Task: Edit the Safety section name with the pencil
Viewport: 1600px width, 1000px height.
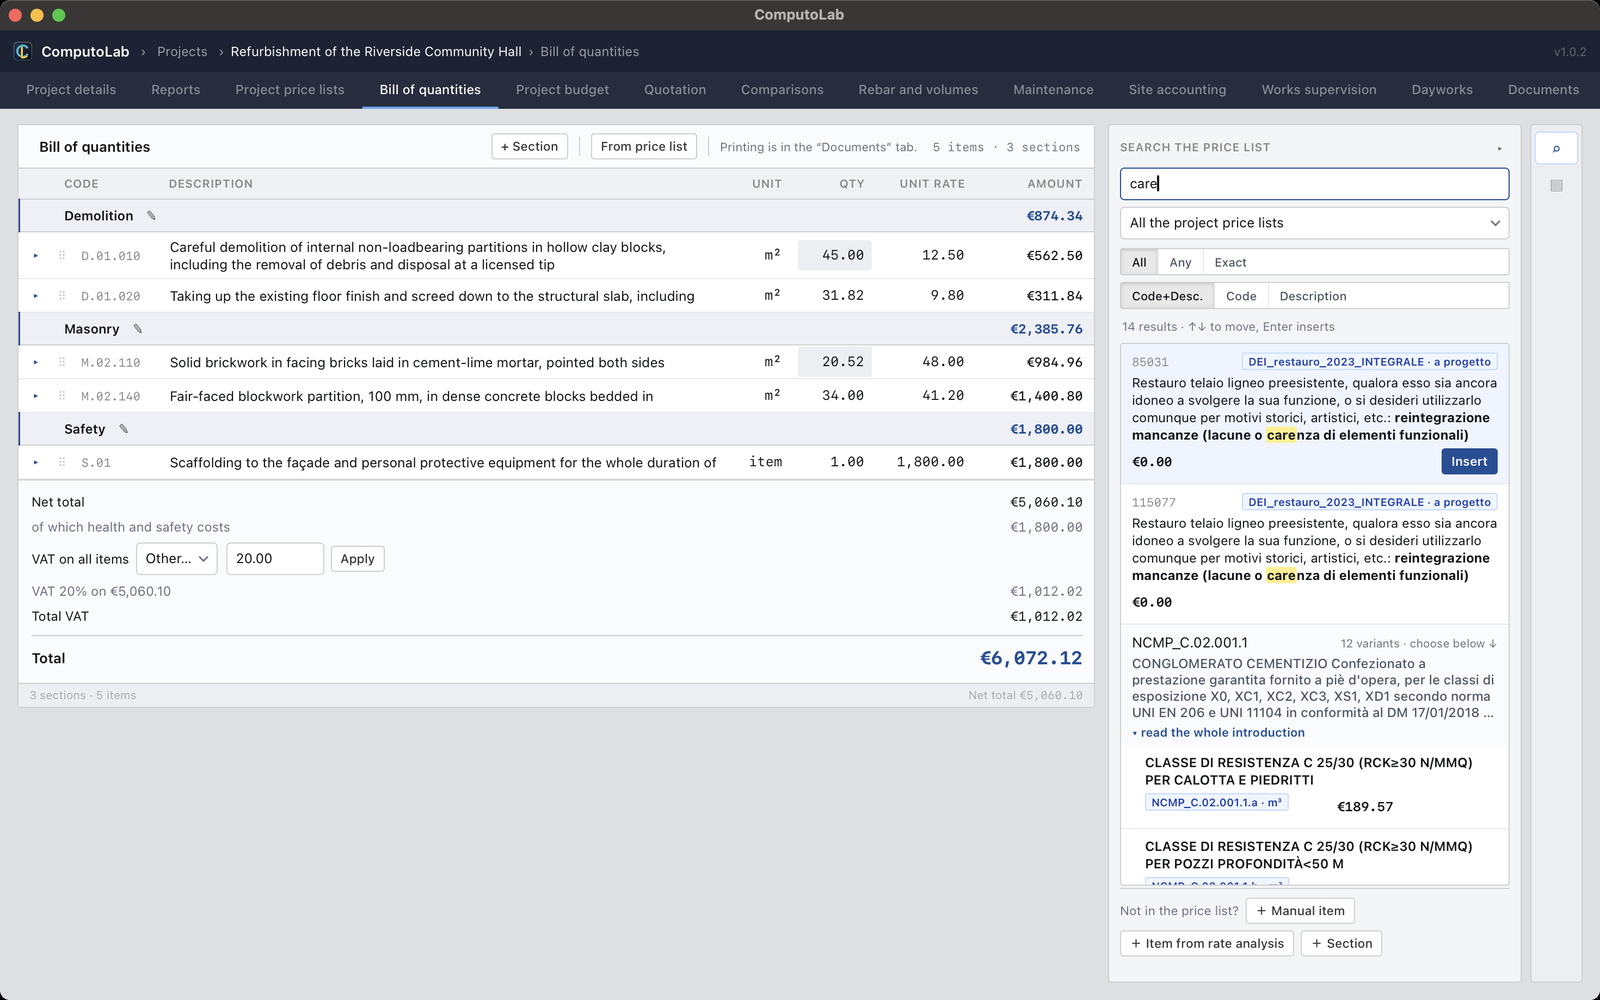Action: pyautogui.click(x=124, y=429)
